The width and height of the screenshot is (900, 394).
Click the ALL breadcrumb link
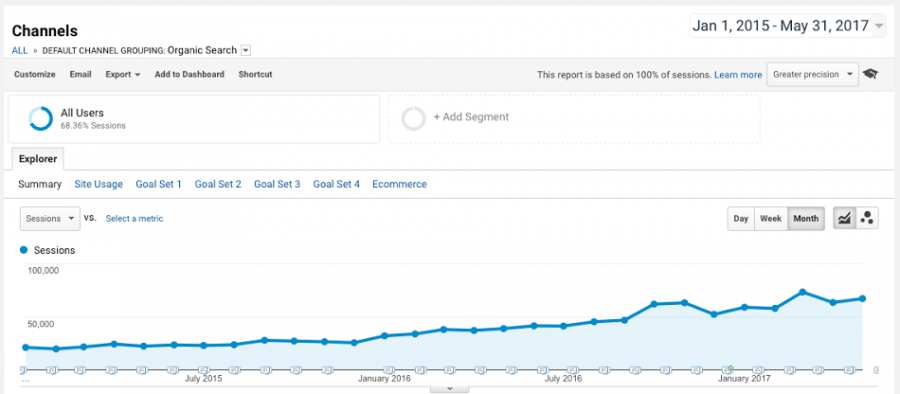coord(20,51)
